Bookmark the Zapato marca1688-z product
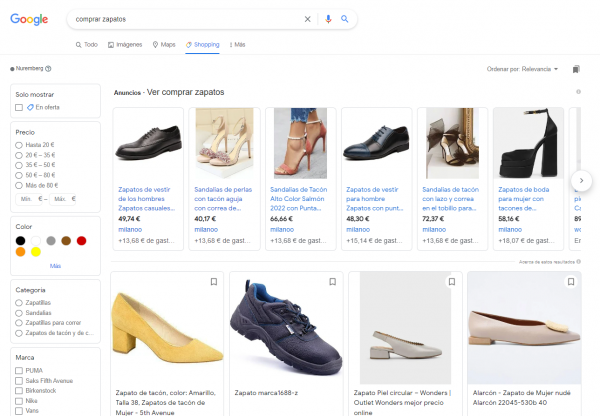 333,282
